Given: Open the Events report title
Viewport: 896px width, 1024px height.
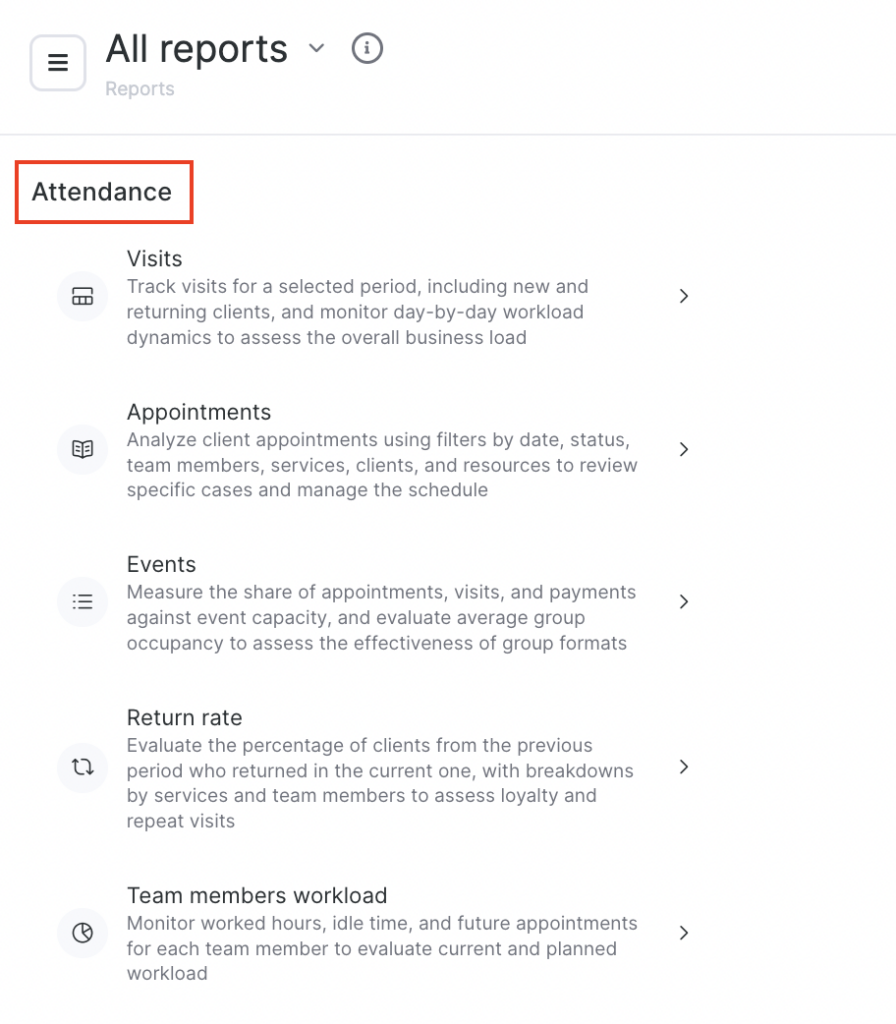Looking at the screenshot, I should (161, 564).
